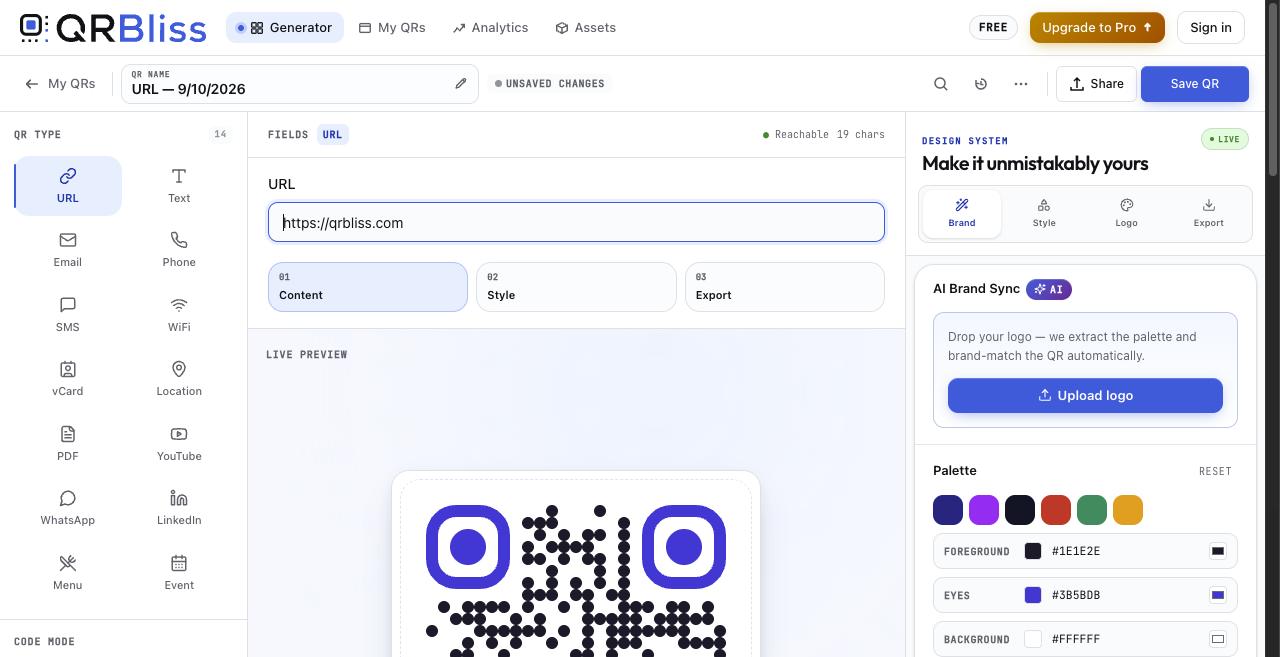
Task: Select the Event QR type
Action: pos(179,573)
